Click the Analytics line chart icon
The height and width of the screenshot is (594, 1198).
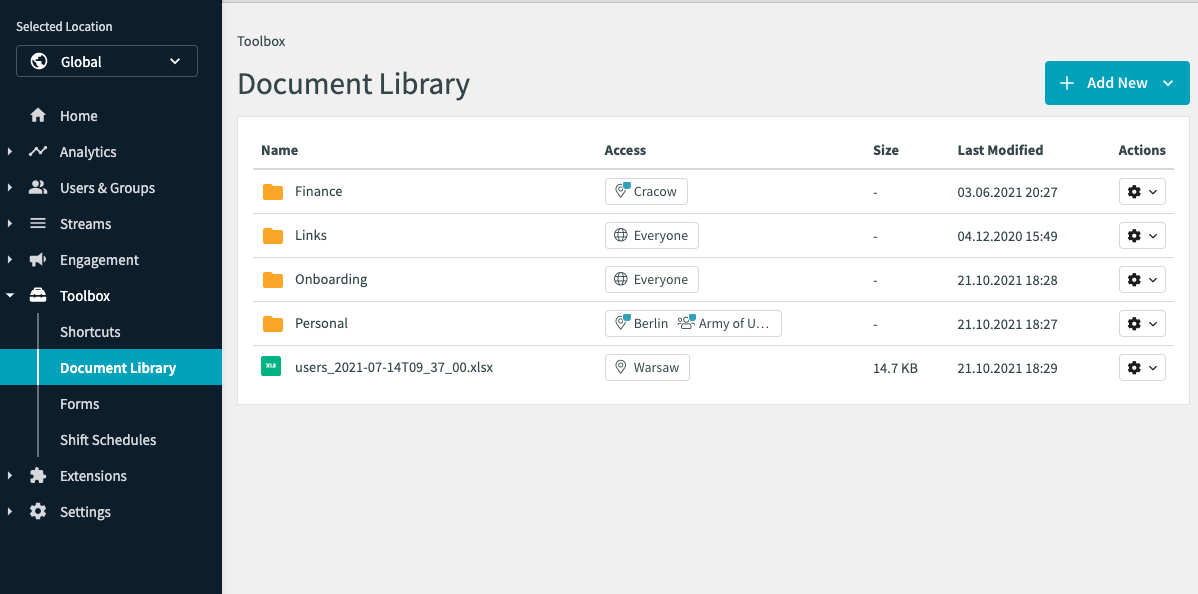(x=37, y=151)
